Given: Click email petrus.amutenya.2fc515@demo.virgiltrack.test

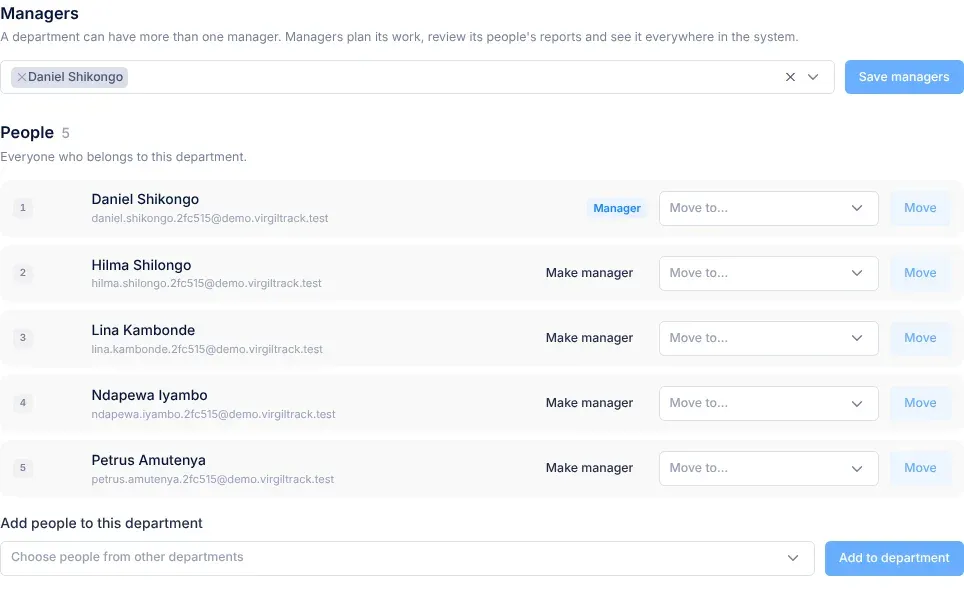Looking at the screenshot, I should (x=213, y=480).
